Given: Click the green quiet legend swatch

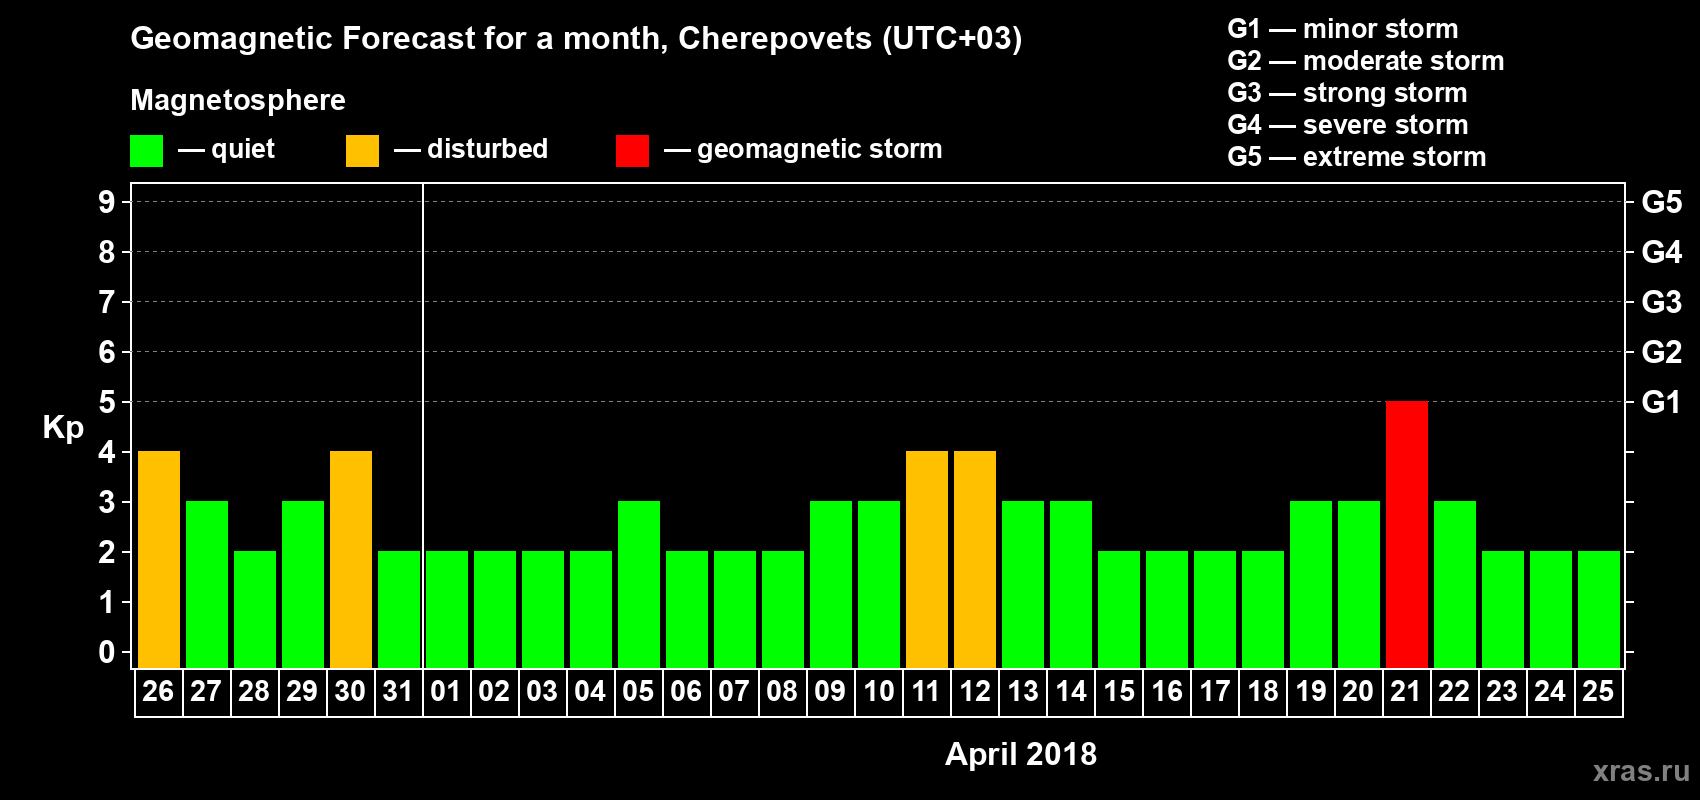Looking at the screenshot, I should click(x=146, y=151).
